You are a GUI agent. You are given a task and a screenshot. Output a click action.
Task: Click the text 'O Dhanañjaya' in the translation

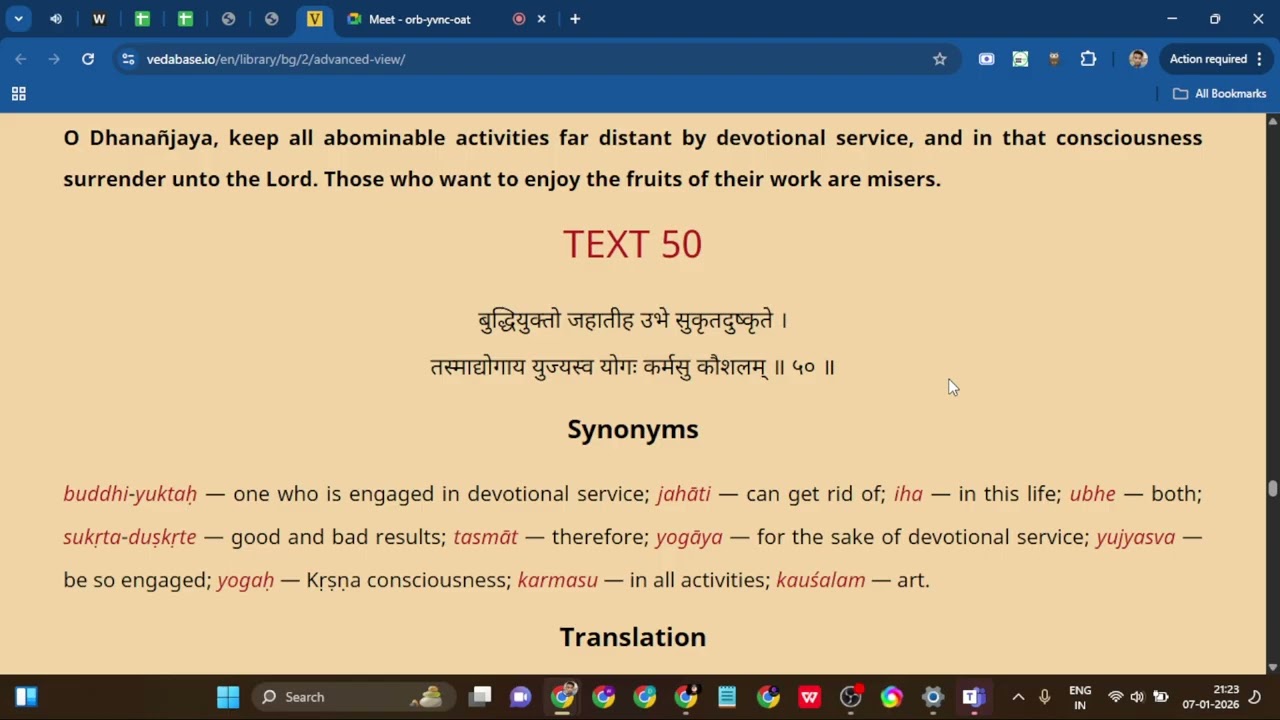[x=139, y=138]
